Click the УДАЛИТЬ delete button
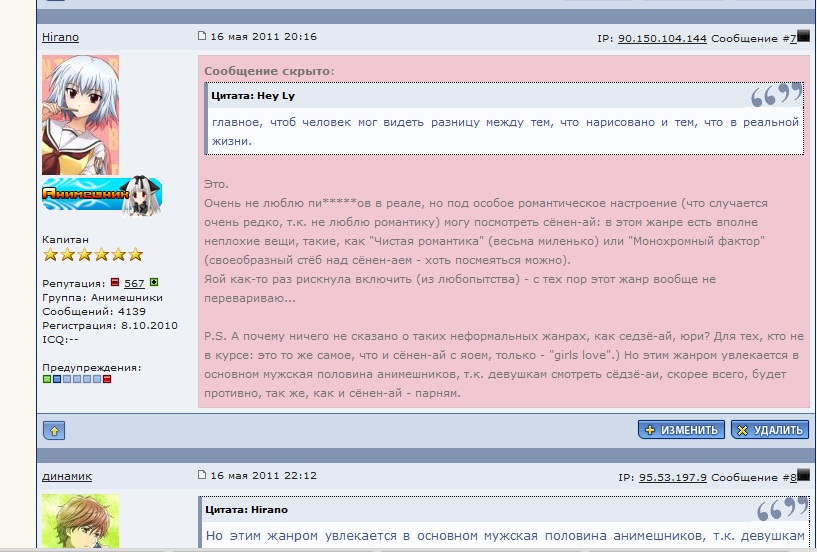 [770, 430]
